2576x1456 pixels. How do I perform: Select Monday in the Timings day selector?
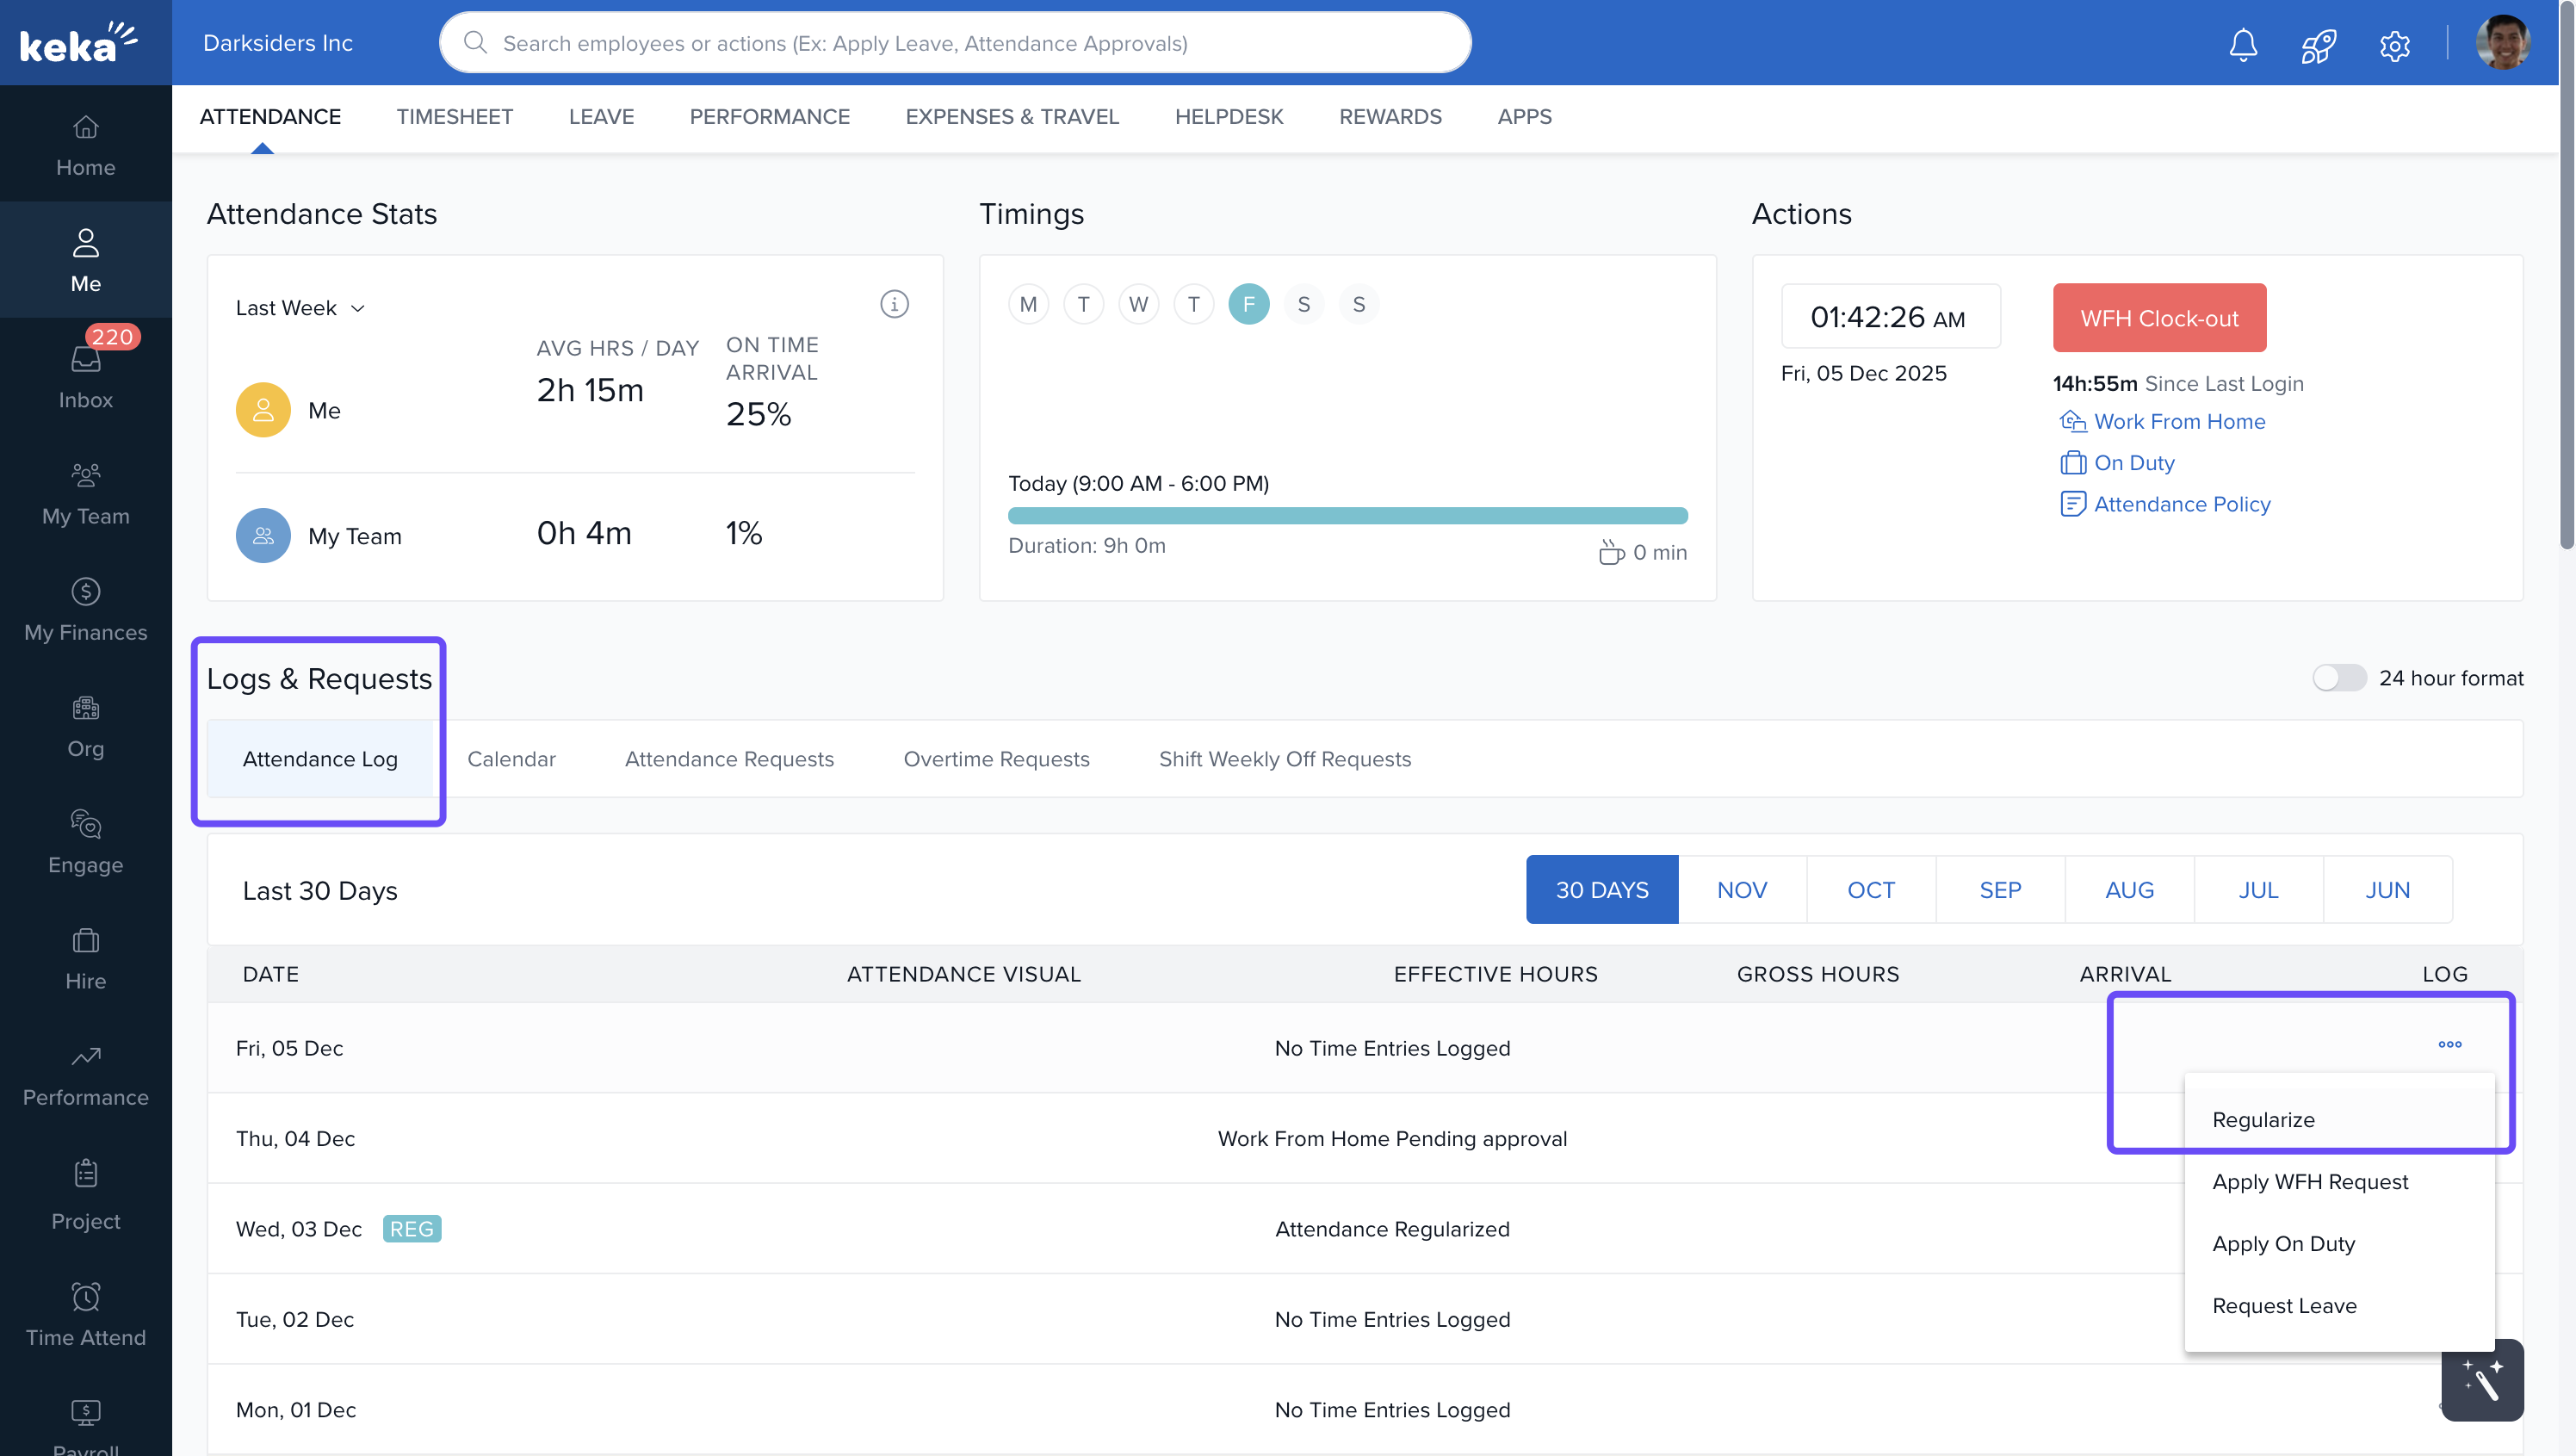1028,304
